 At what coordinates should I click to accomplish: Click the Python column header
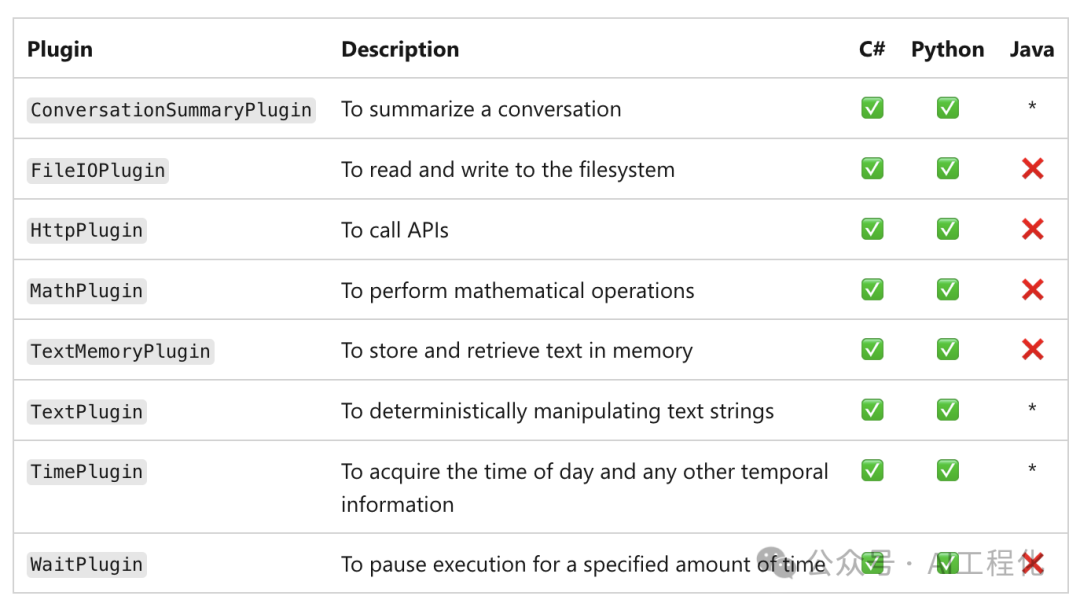tap(947, 50)
